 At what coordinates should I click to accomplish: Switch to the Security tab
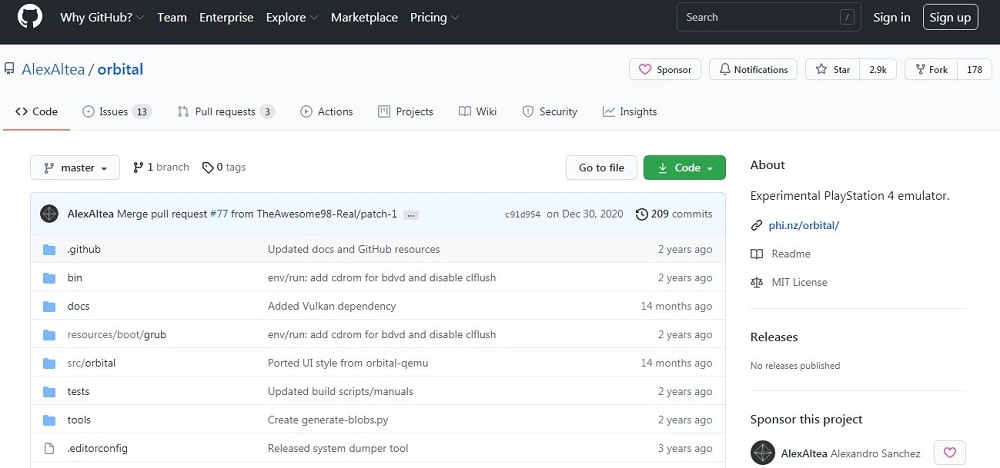tap(550, 112)
